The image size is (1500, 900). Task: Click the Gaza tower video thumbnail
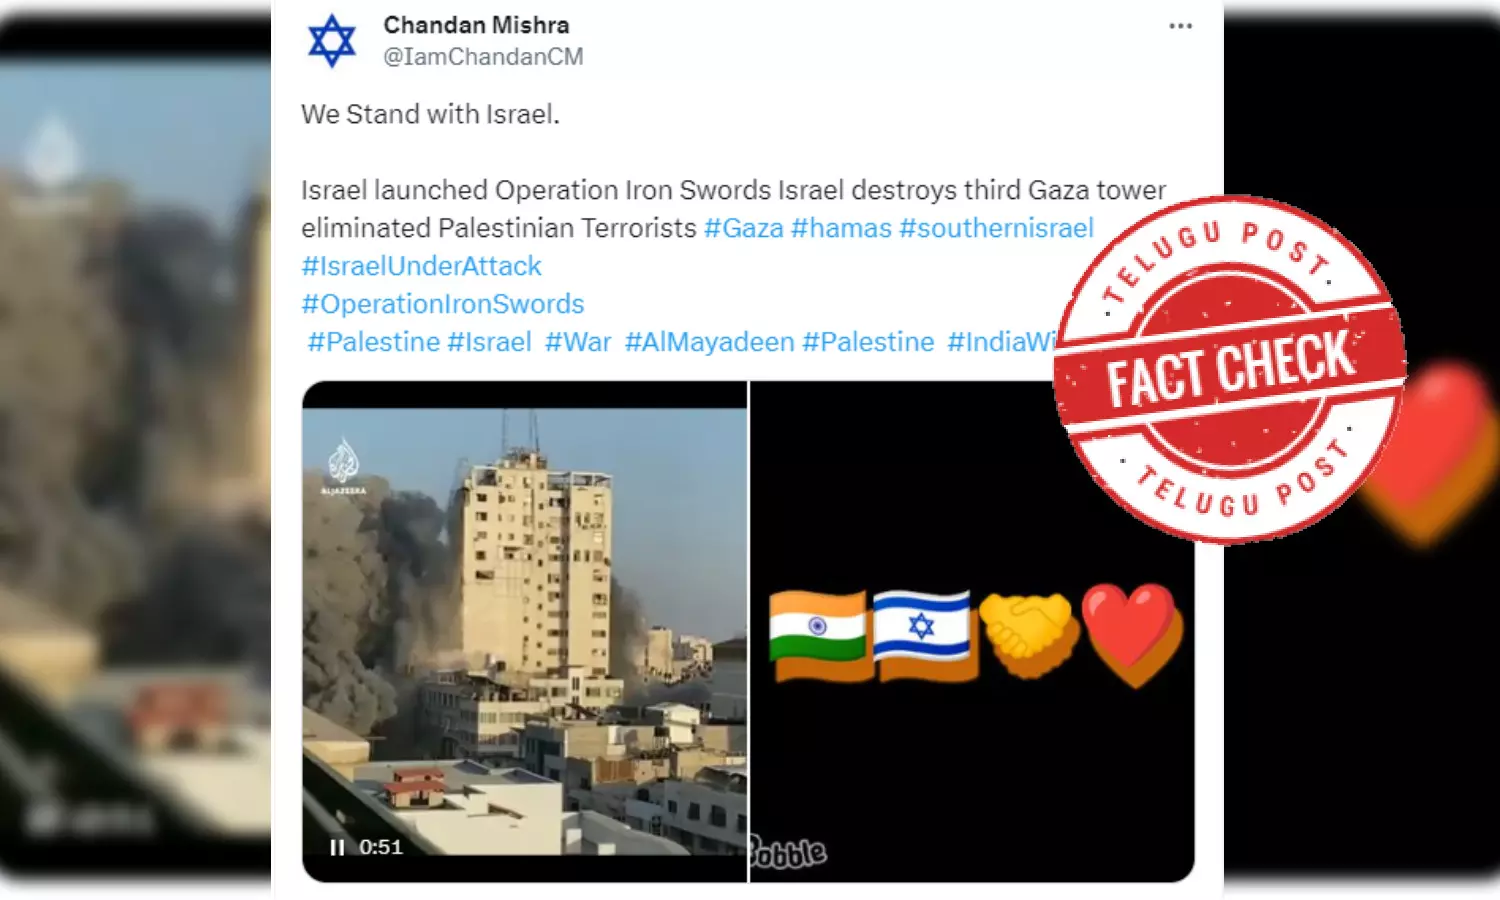[525, 631]
